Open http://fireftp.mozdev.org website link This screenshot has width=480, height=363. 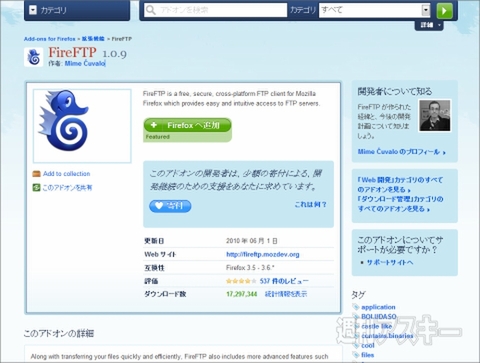click(263, 254)
